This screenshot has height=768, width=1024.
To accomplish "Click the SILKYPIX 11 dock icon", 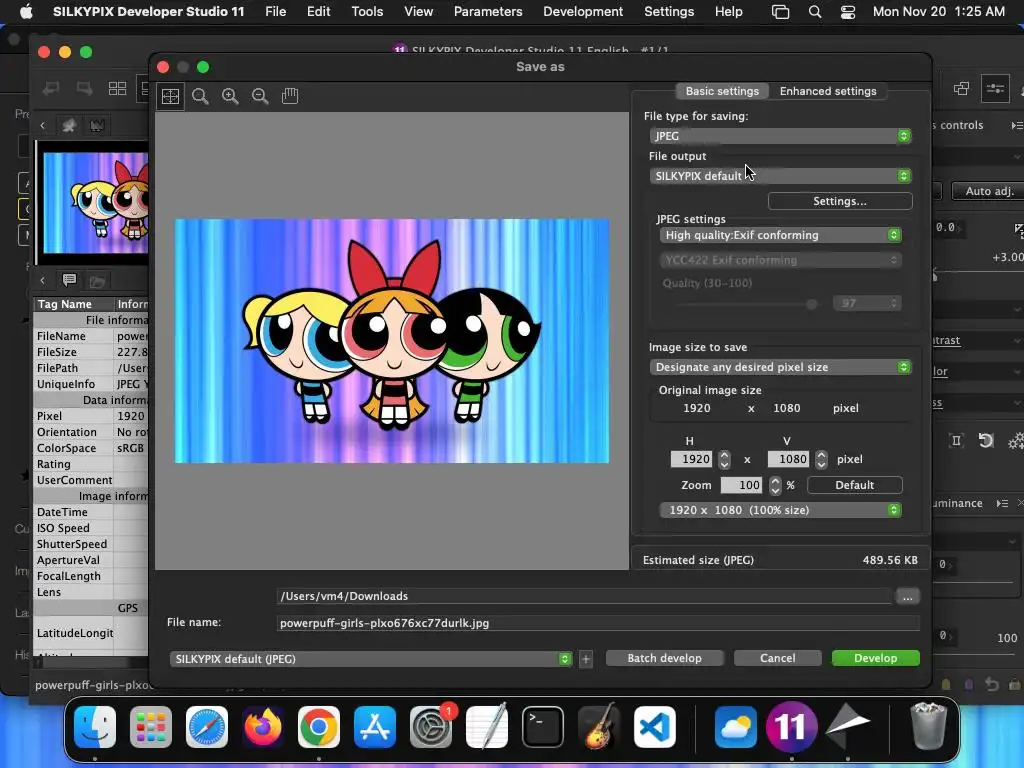I will point(791,727).
